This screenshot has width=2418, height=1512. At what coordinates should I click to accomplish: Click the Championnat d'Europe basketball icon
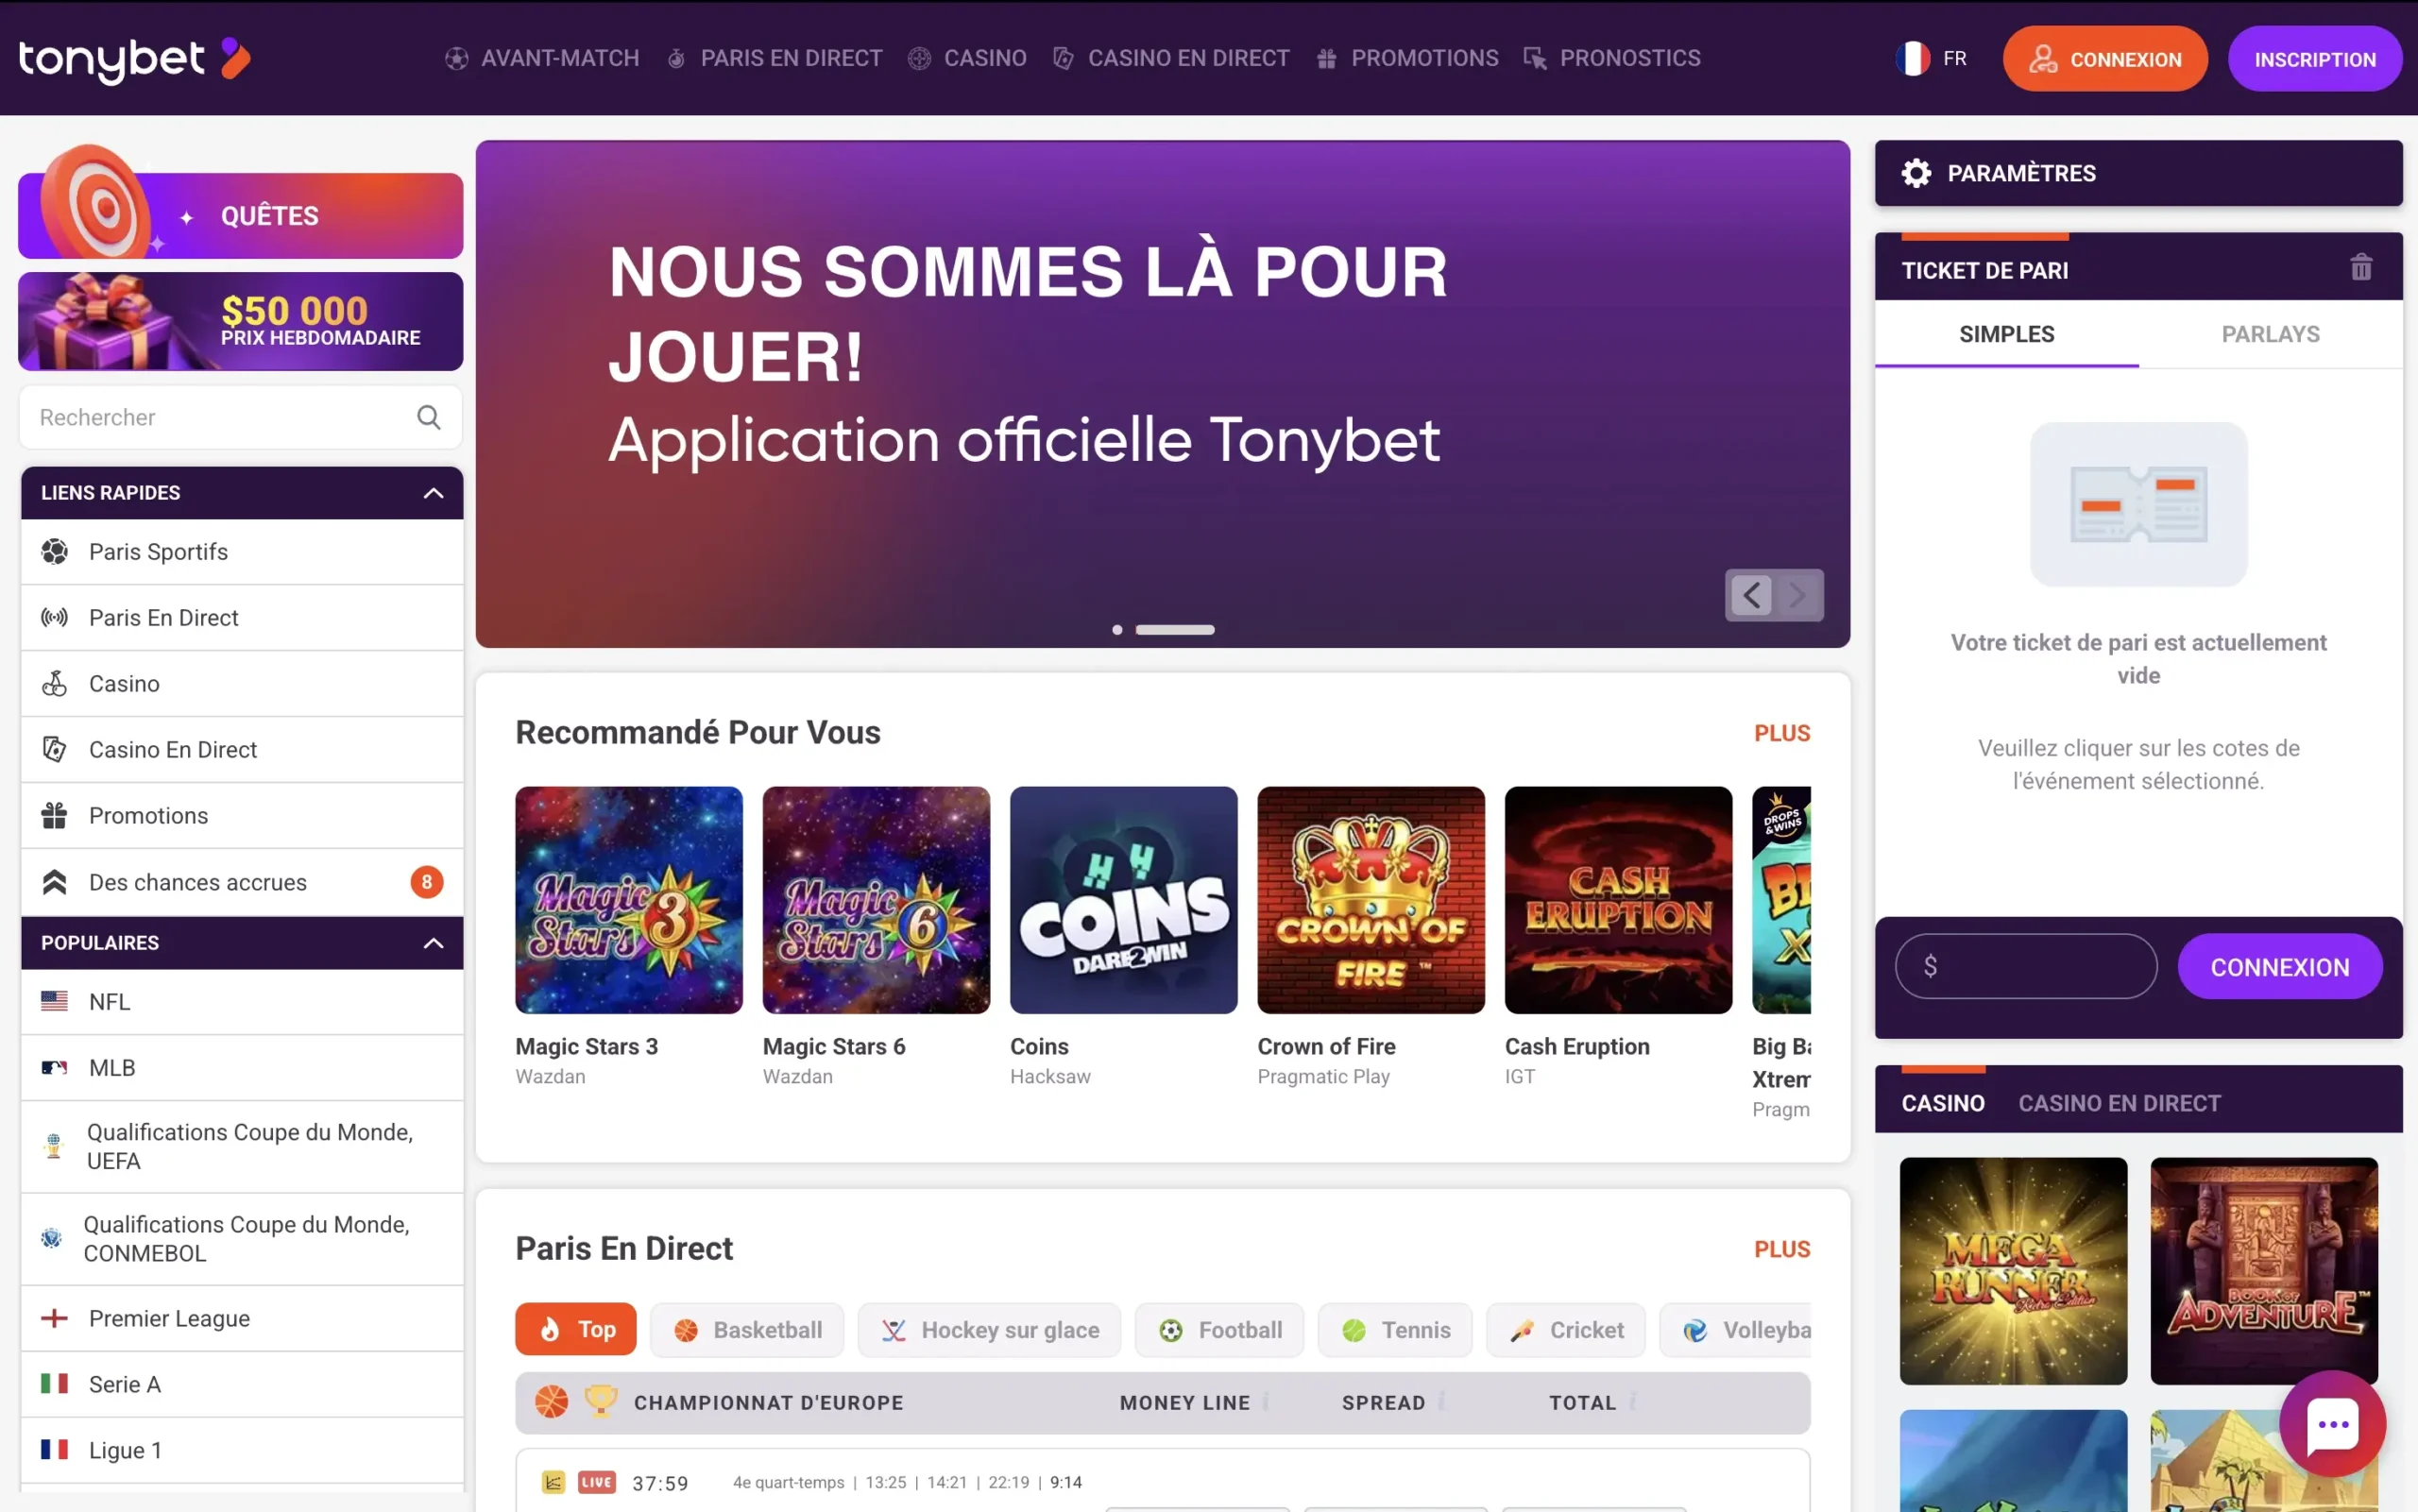[x=551, y=1401]
